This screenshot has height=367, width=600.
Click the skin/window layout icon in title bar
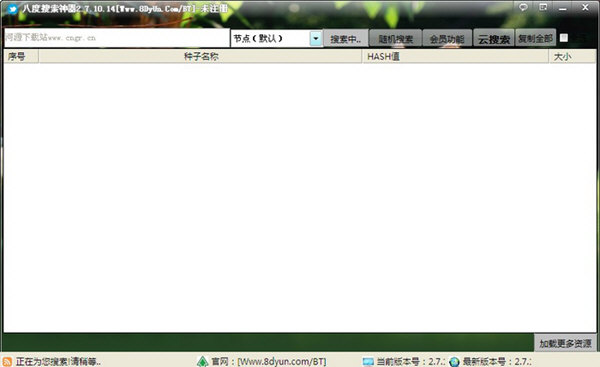(x=543, y=7)
